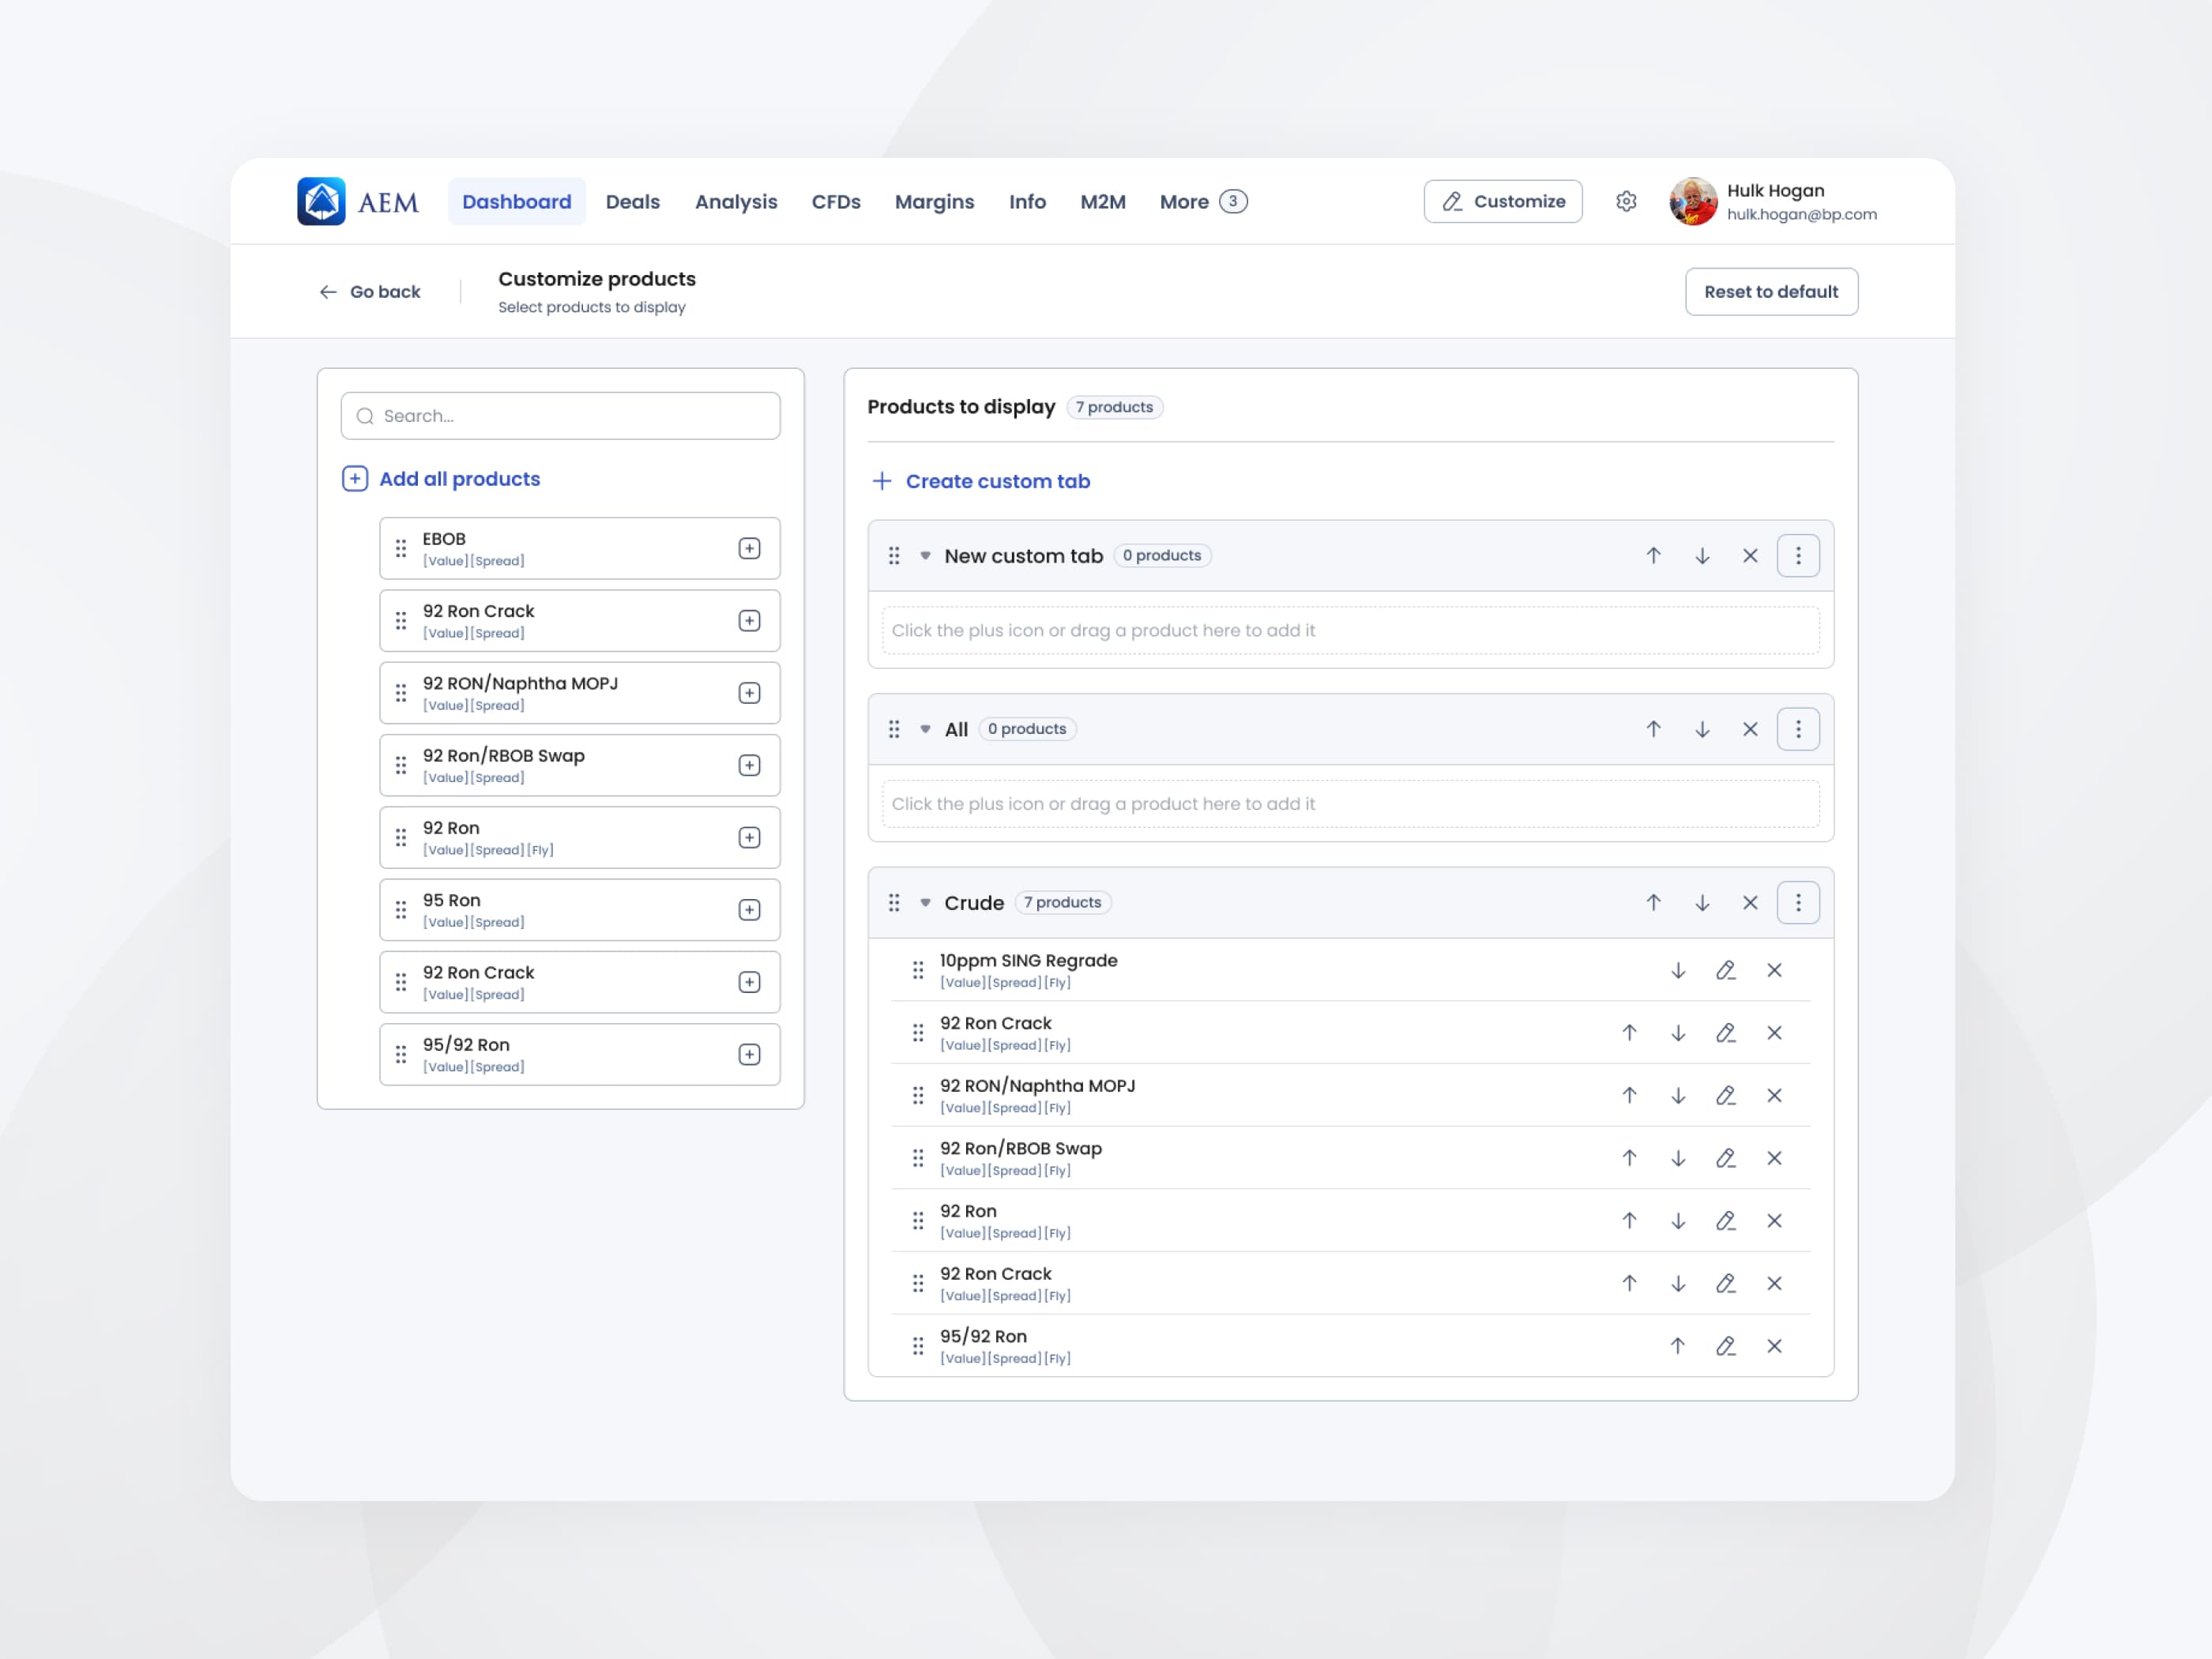Click hulk.hogan@bp.com email text
The width and height of the screenshot is (2212, 1659).
(1801, 214)
